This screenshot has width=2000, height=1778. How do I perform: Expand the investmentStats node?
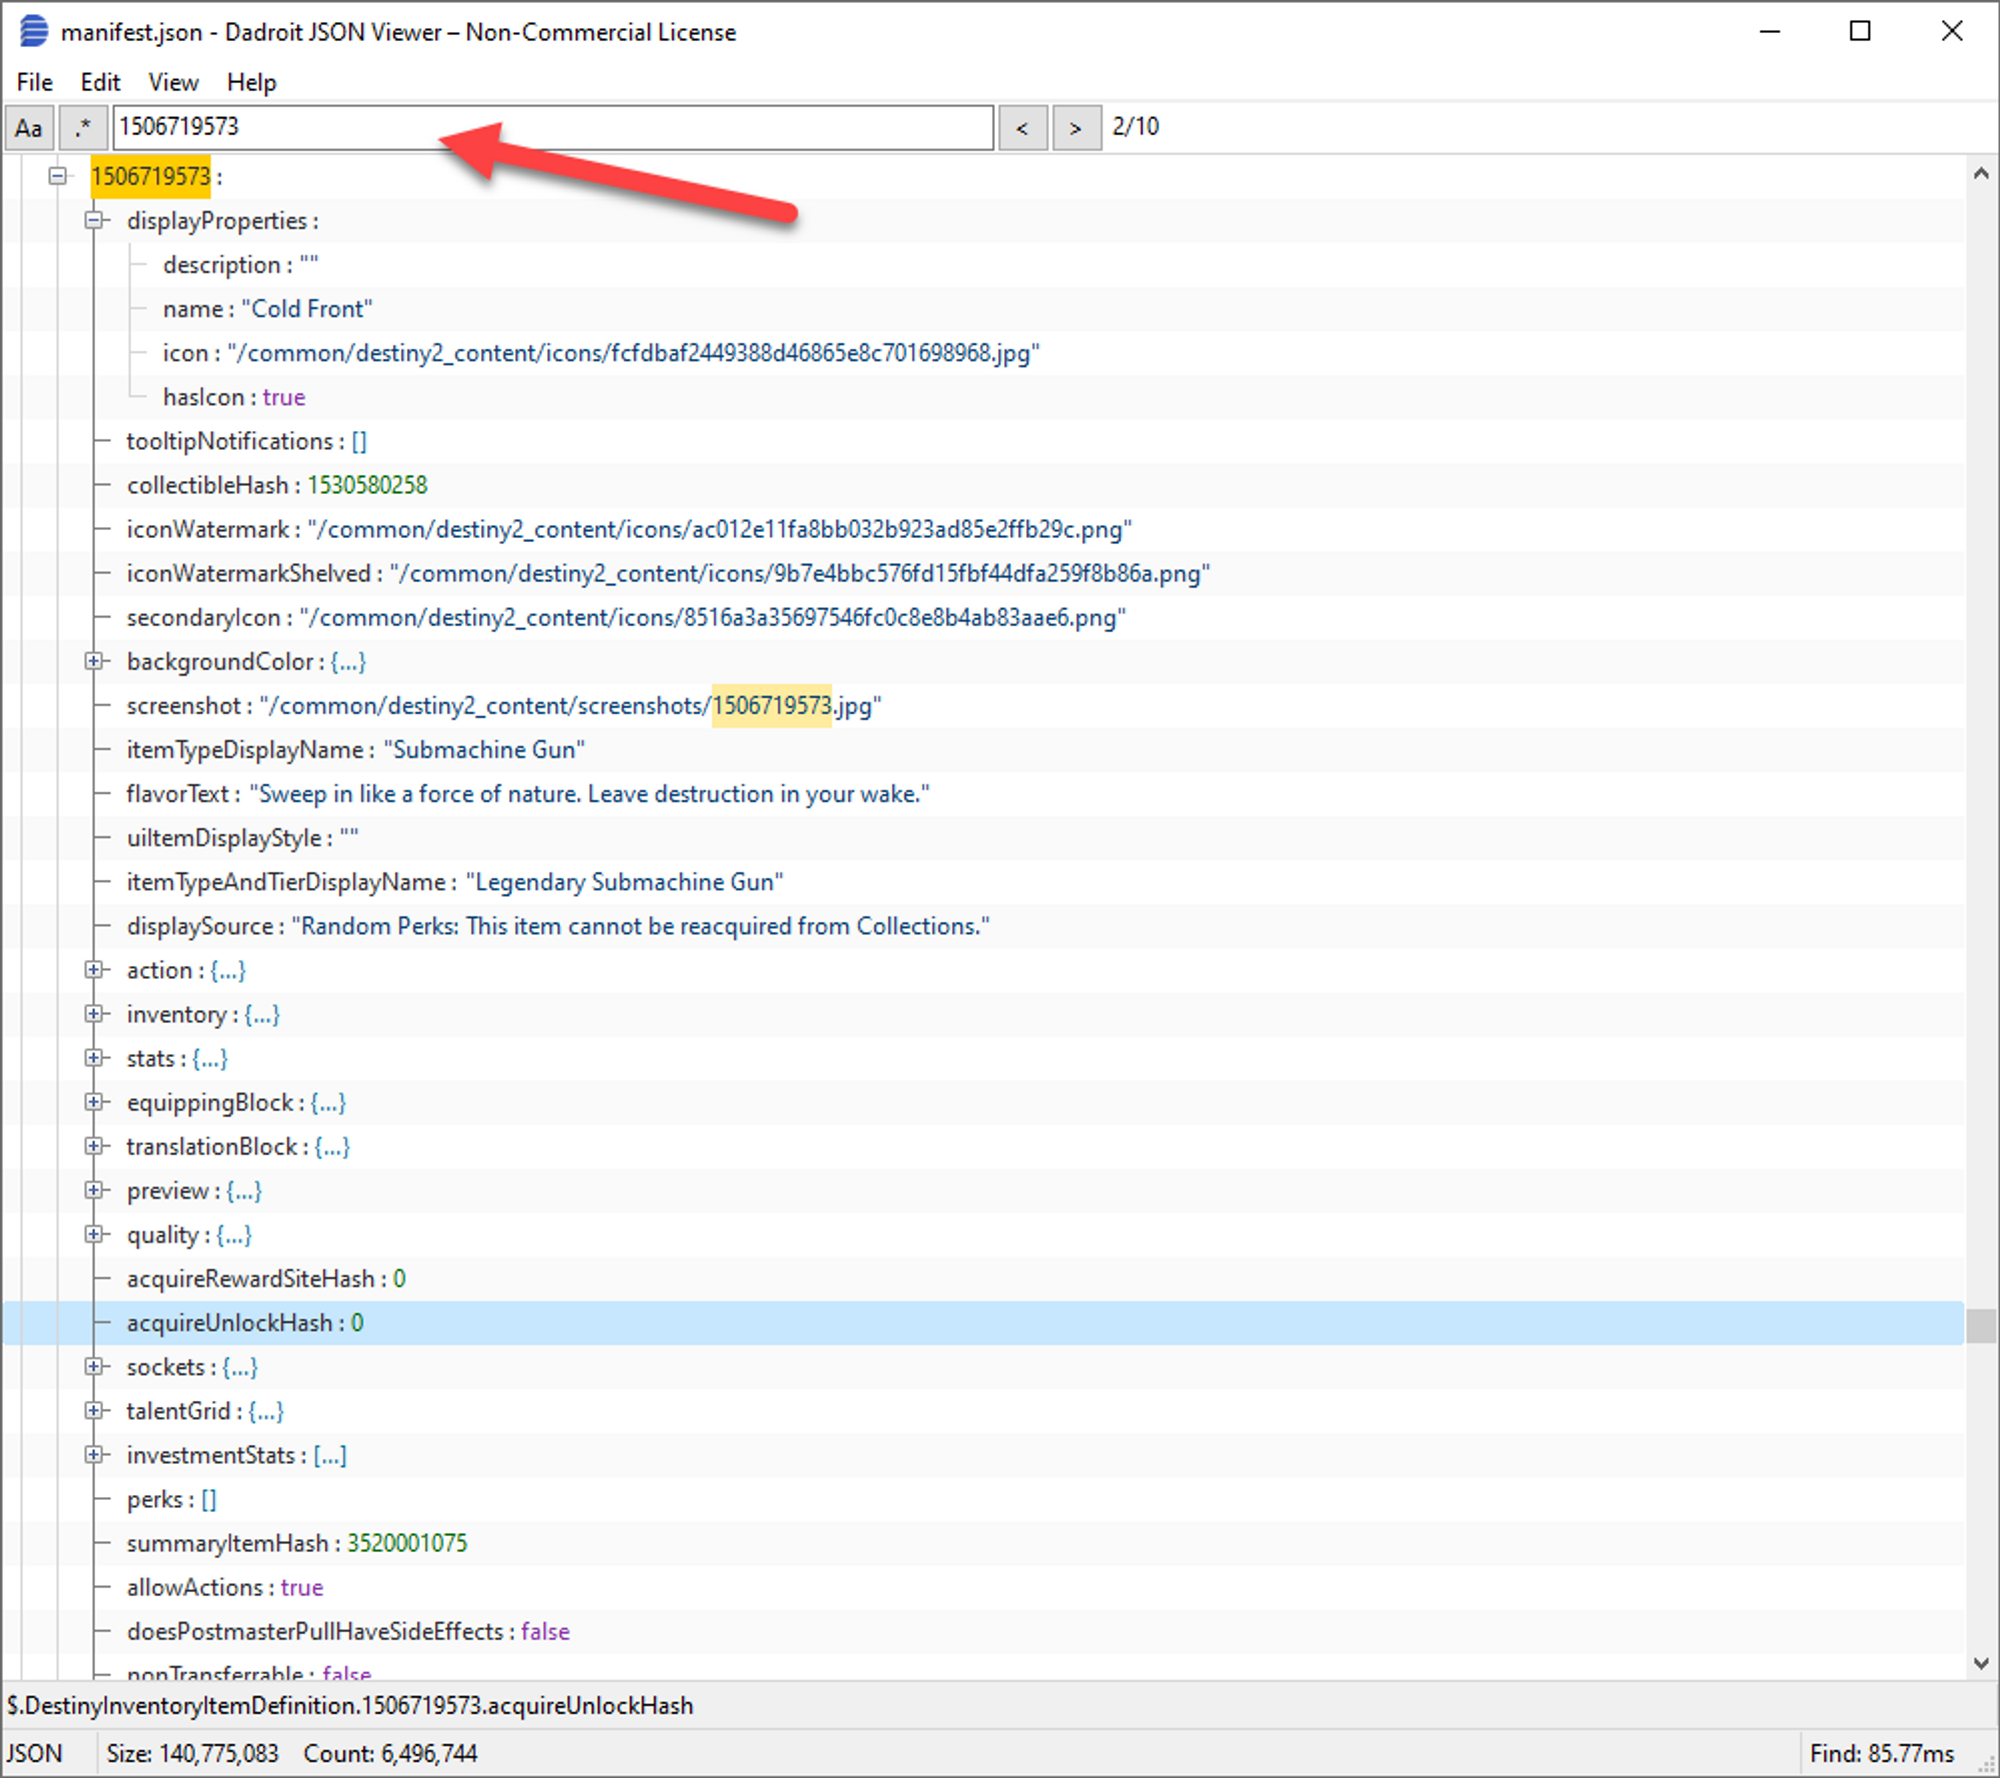pyautogui.click(x=94, y=1454)
